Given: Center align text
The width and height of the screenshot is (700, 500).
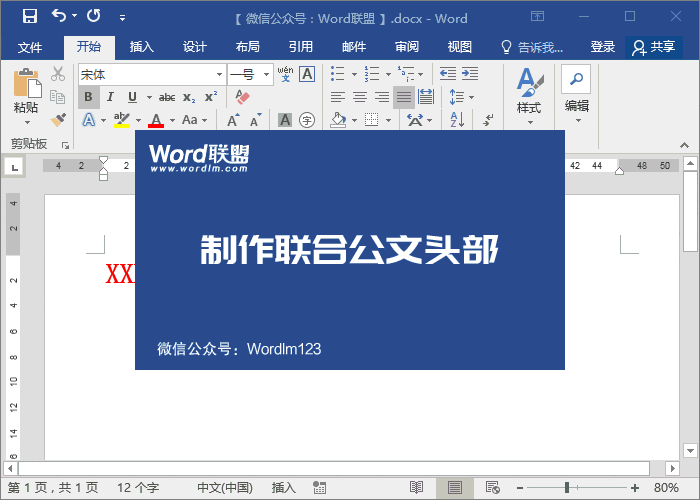Looking at the screenshot, I should coord(360,97).
